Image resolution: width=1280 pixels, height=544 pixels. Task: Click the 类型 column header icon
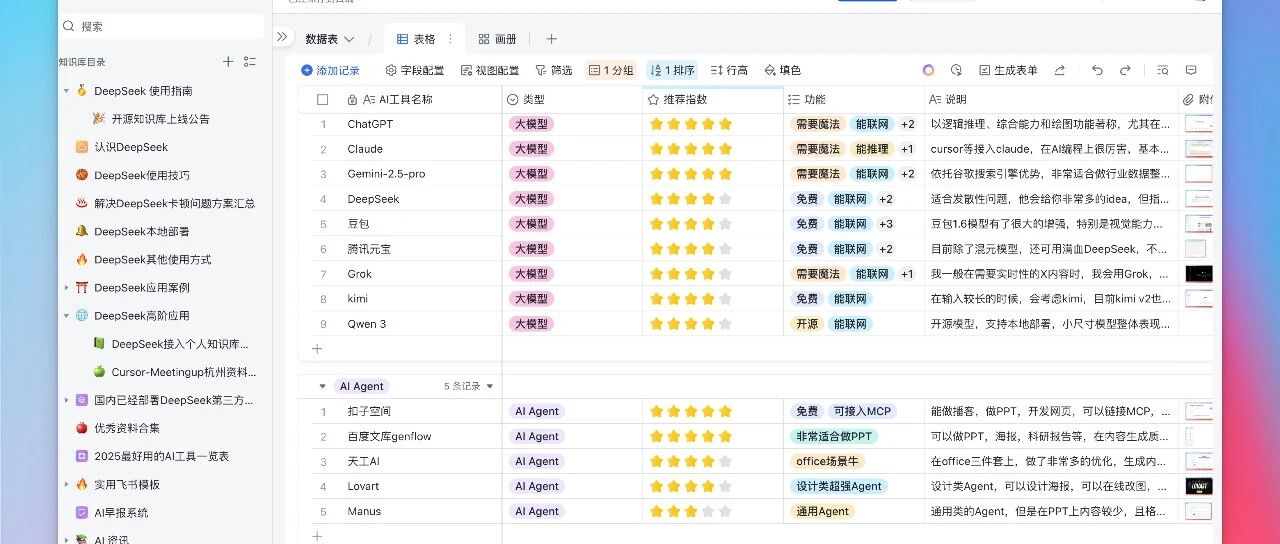[513, 100]
